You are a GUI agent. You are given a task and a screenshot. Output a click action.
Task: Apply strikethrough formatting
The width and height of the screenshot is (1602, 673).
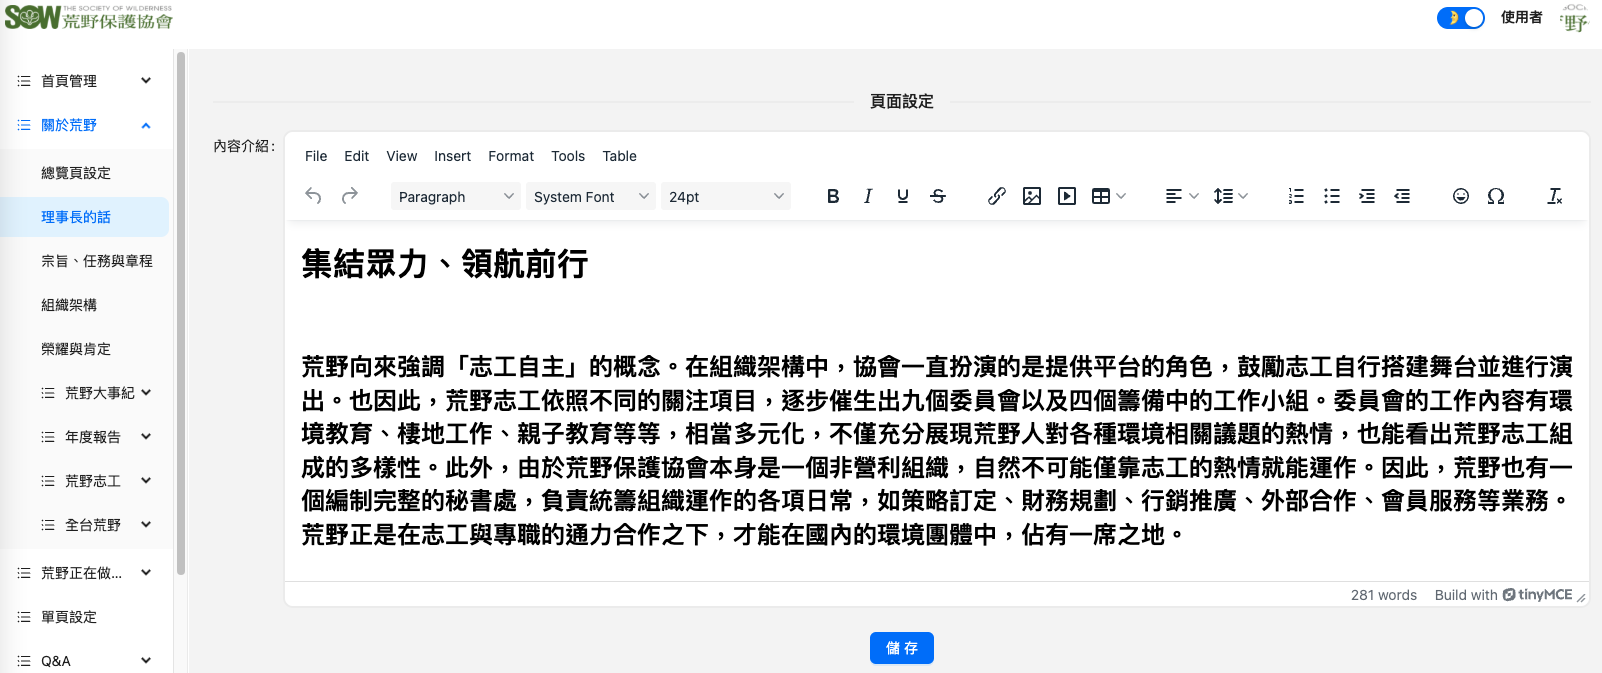938,197
